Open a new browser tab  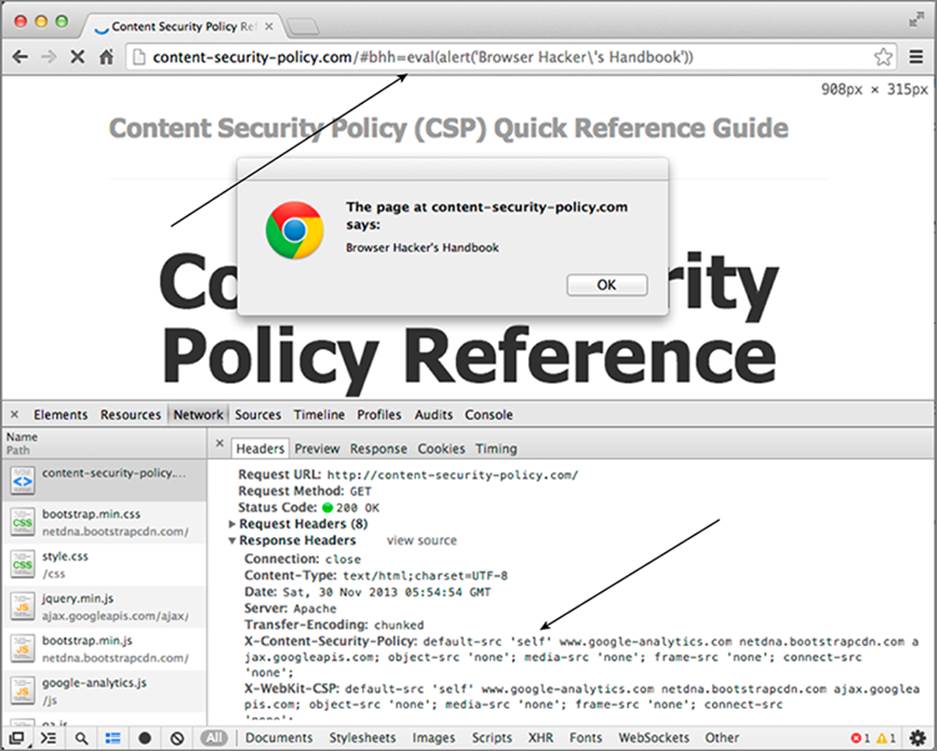[x=303, y=26]
